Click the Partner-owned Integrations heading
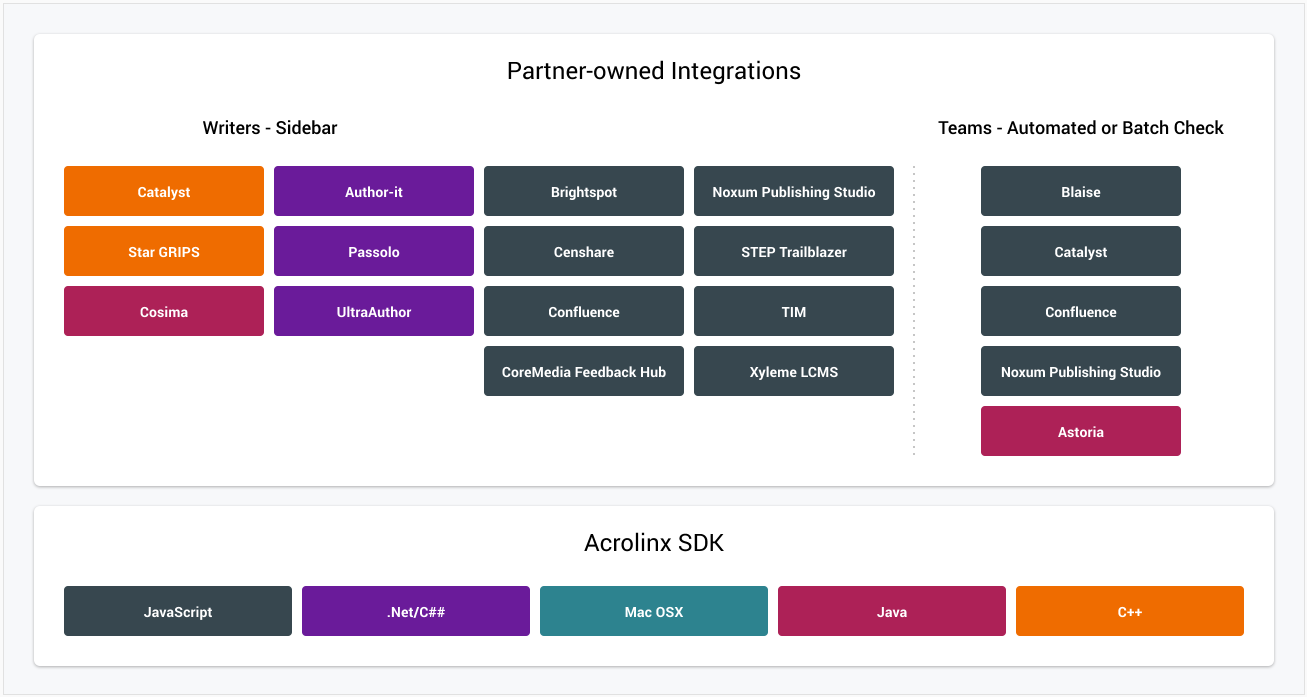 [654, 71]
